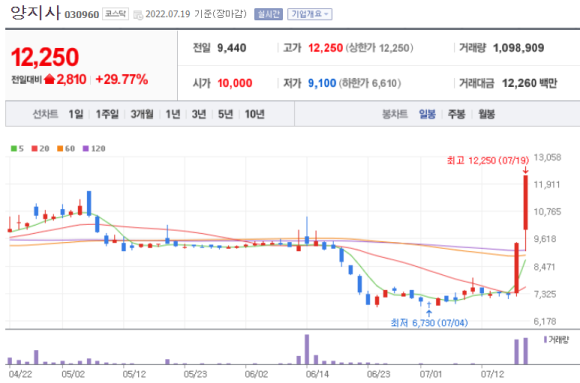Select the 3개월 line chart tab
The height and width of the screenshot is (383, 580).
(x=142, y=114)
